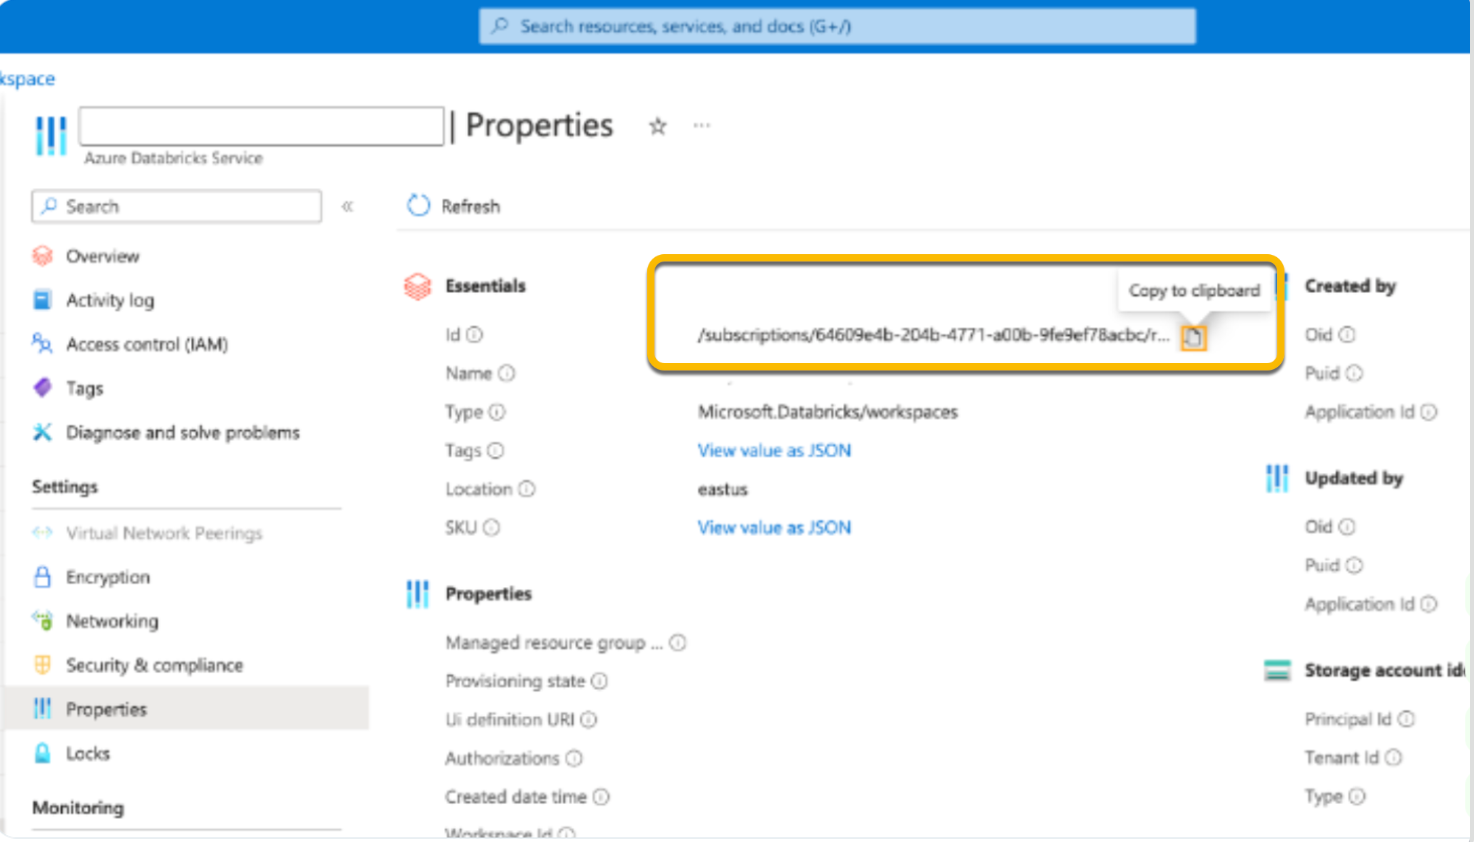The width and height of the screenshot is (1482, 842).
Task: Click the Microsoft.Databricks/workspaces type value
Action: tap(828, 412)
